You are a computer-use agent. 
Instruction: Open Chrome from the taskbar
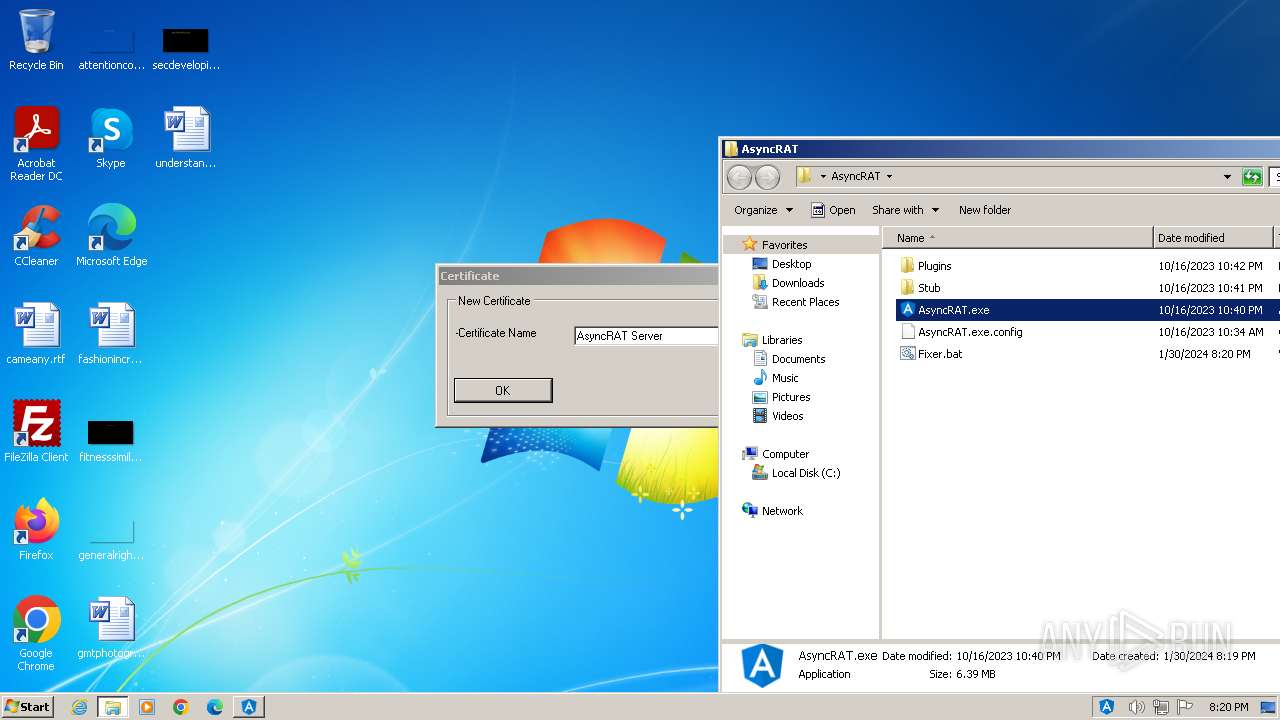tap(181, 707)
